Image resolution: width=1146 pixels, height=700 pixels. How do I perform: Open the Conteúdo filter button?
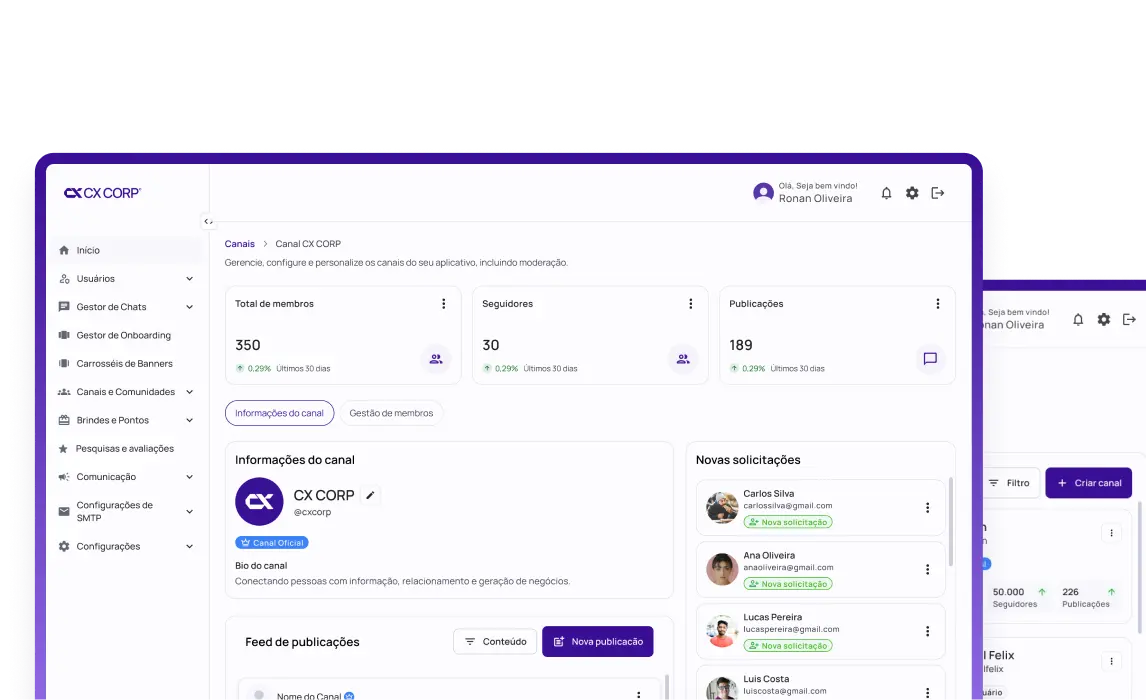pyautogui.click(x=496, y=642)
